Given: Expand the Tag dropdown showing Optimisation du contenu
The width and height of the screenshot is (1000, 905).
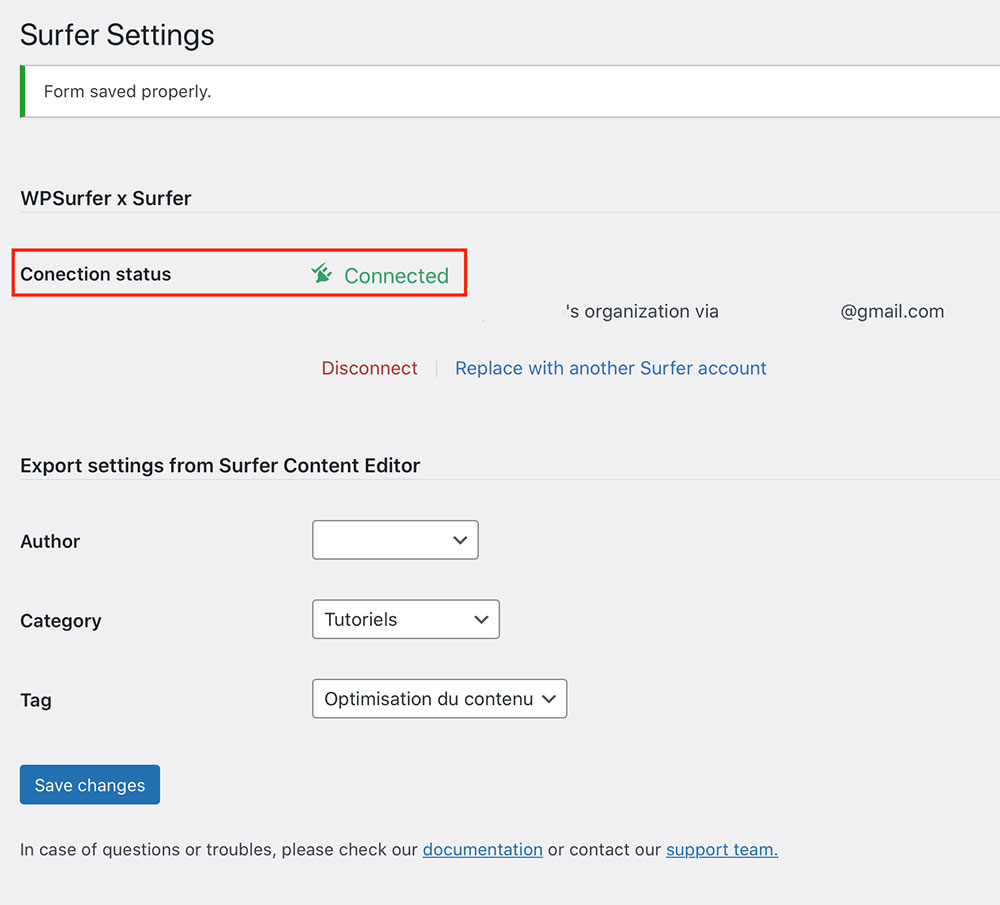Looking at the screenshot, I should (x=439, y=698).
